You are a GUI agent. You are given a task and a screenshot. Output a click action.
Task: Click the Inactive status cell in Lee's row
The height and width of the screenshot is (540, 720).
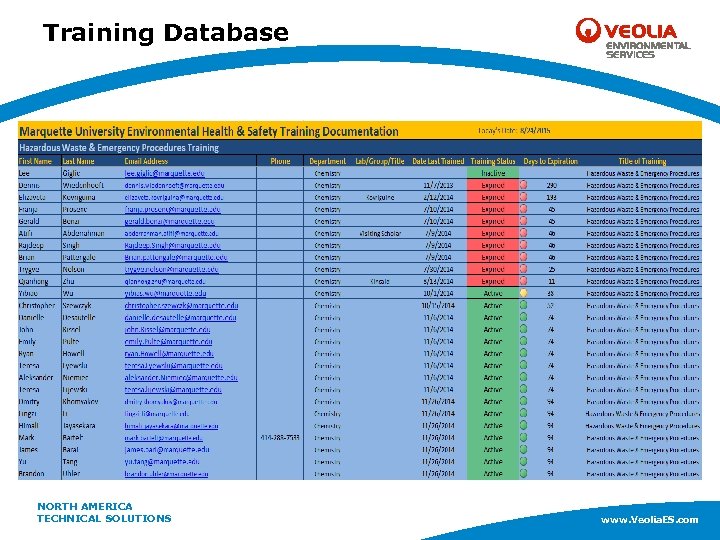[x=493, y=173]
